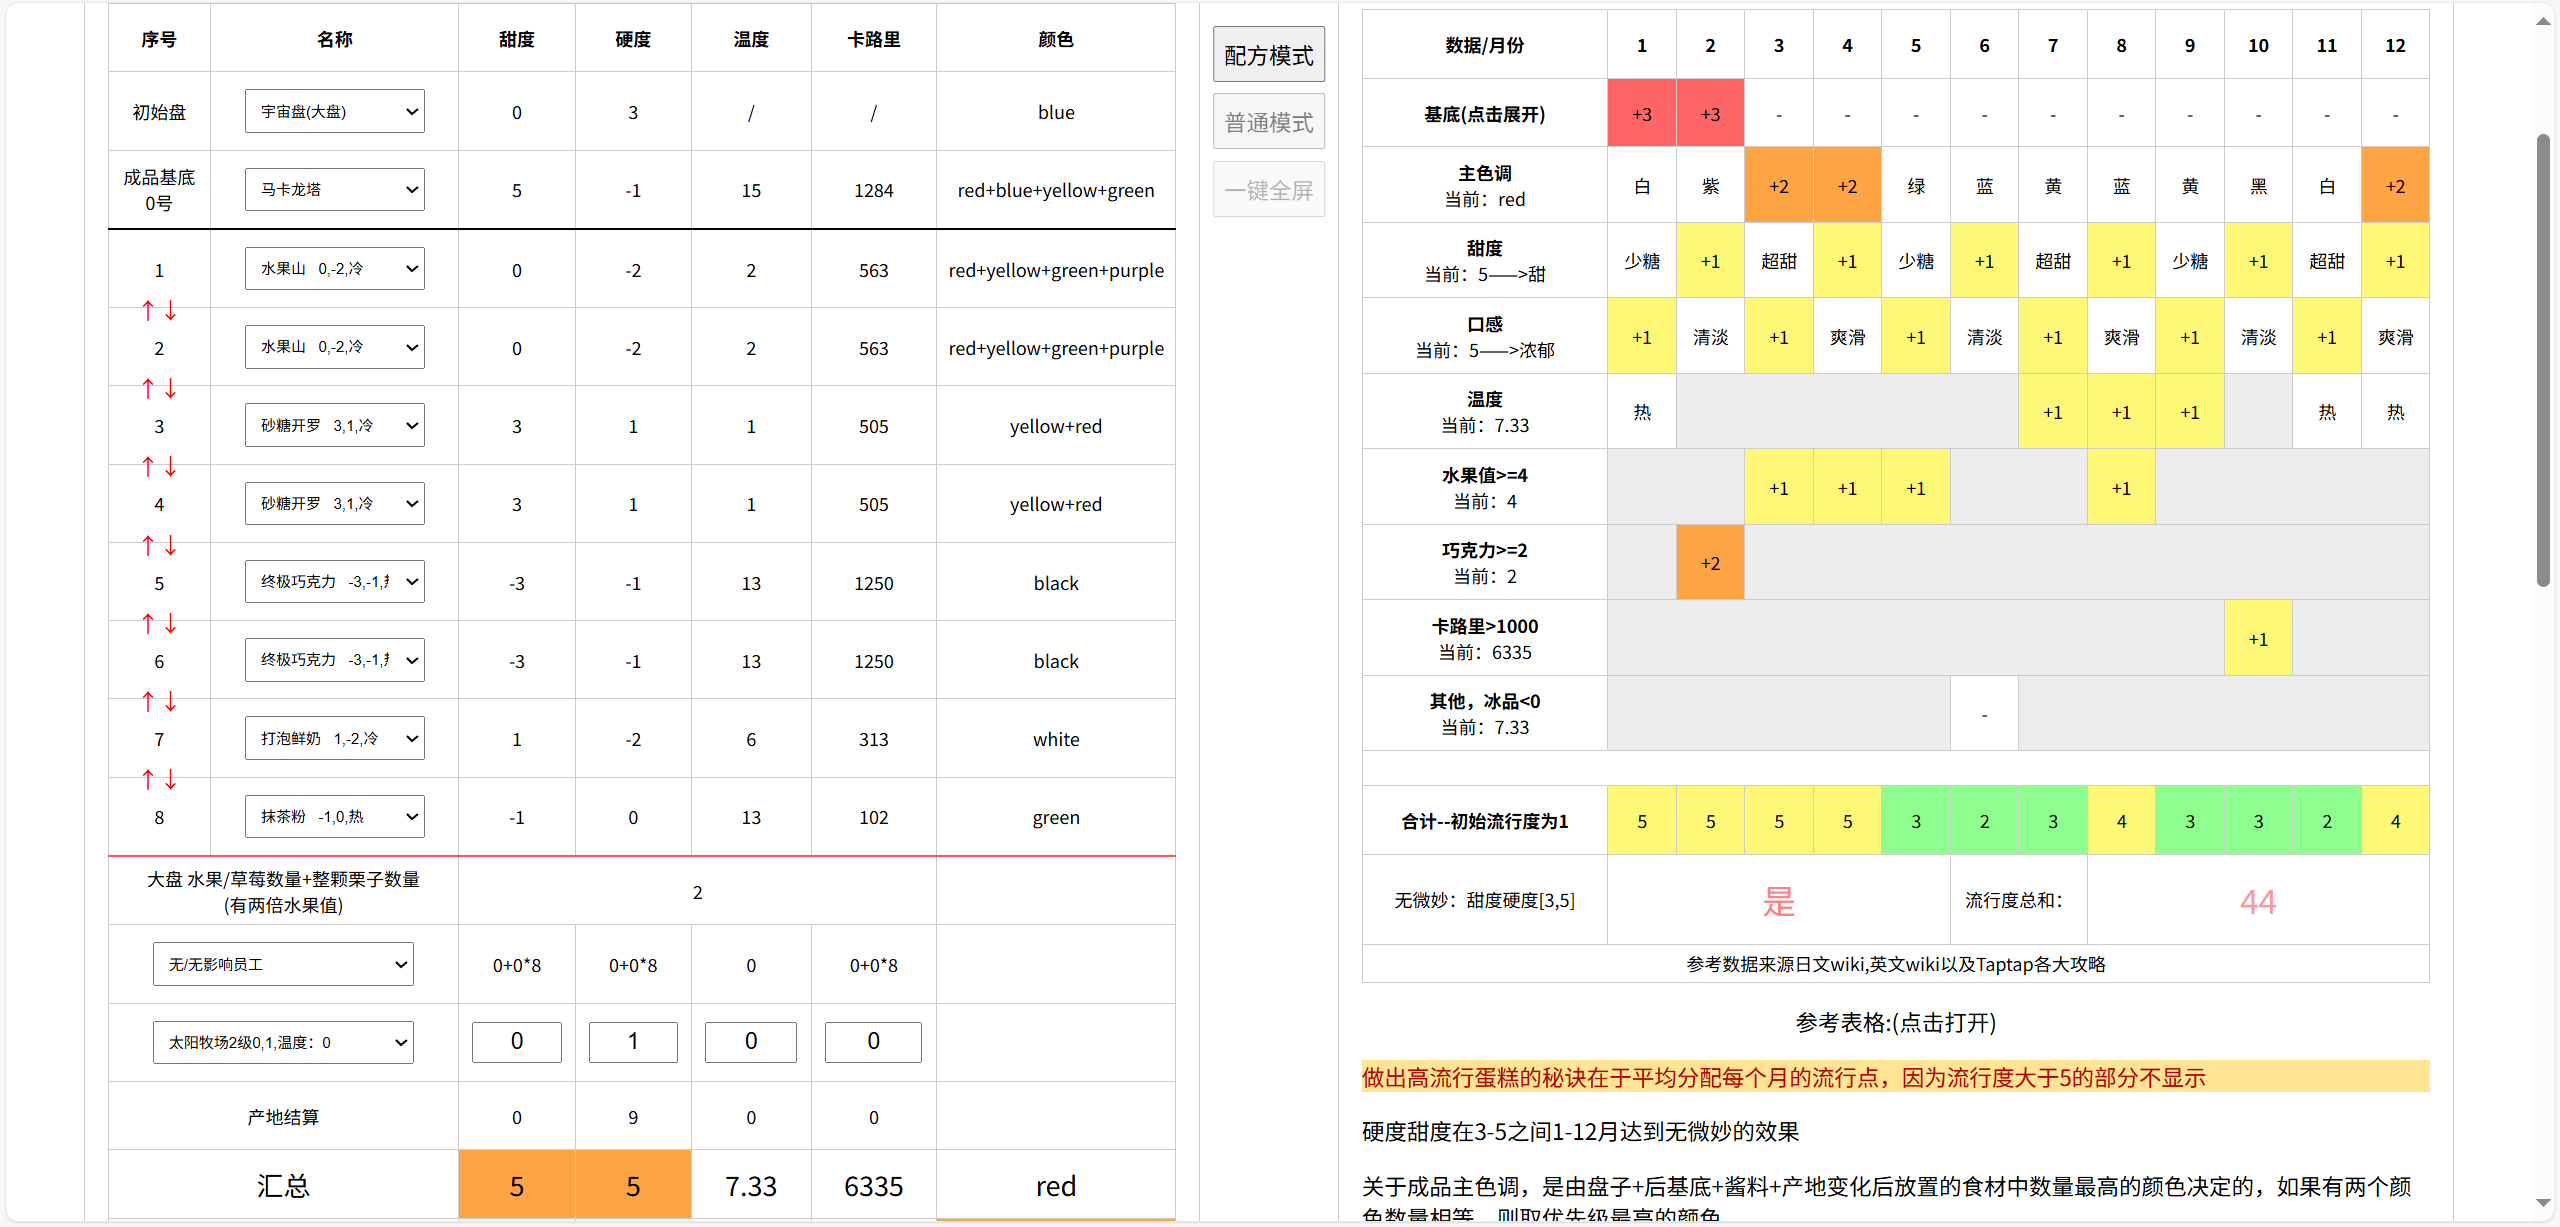The image size is (2560, 1227).
Task: Click the page vertical scrollbar thumb
Action: click(2543, 360)
